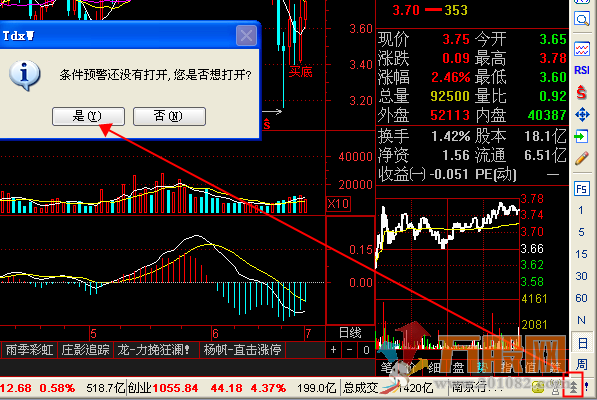This screenshot has height=400, width=597.
Task: Open the FS time-share chart icon
Action: coord(582,189)
